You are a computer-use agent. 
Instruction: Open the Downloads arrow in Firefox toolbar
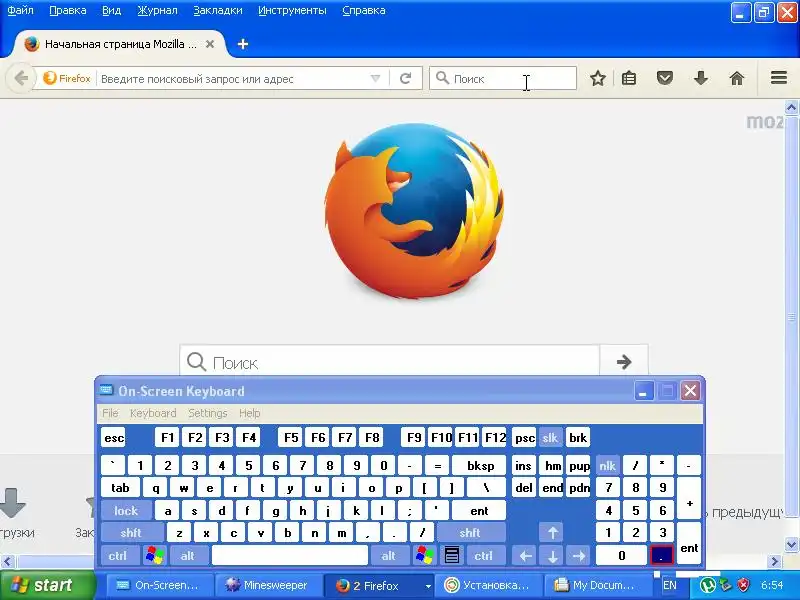701,79
